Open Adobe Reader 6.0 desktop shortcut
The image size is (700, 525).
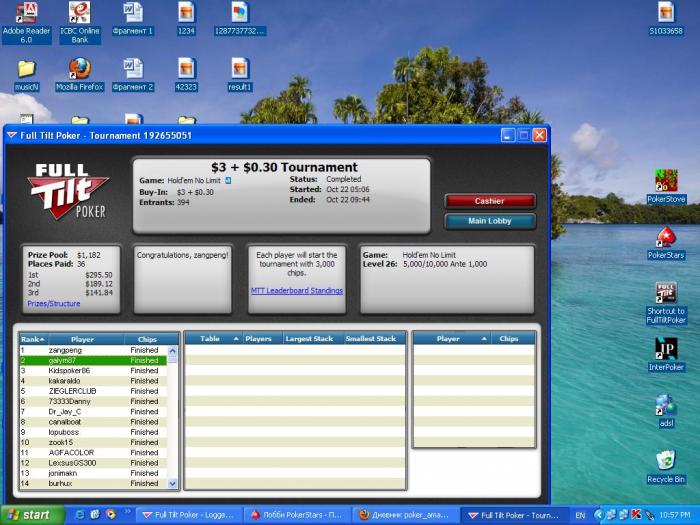click(26, 23)
